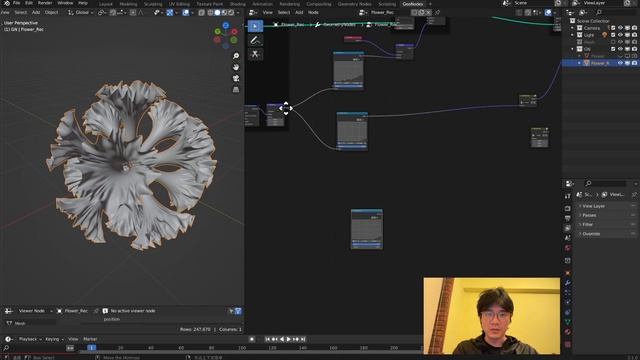Image resolution: width=640 pixels, height=360 pixels.
Task: Open the Object Data green triangle tab
Action: [x=568, y=322]
